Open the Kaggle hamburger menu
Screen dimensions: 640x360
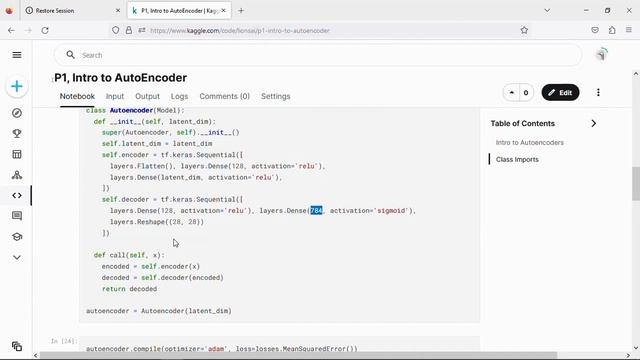tap(17, 55)
